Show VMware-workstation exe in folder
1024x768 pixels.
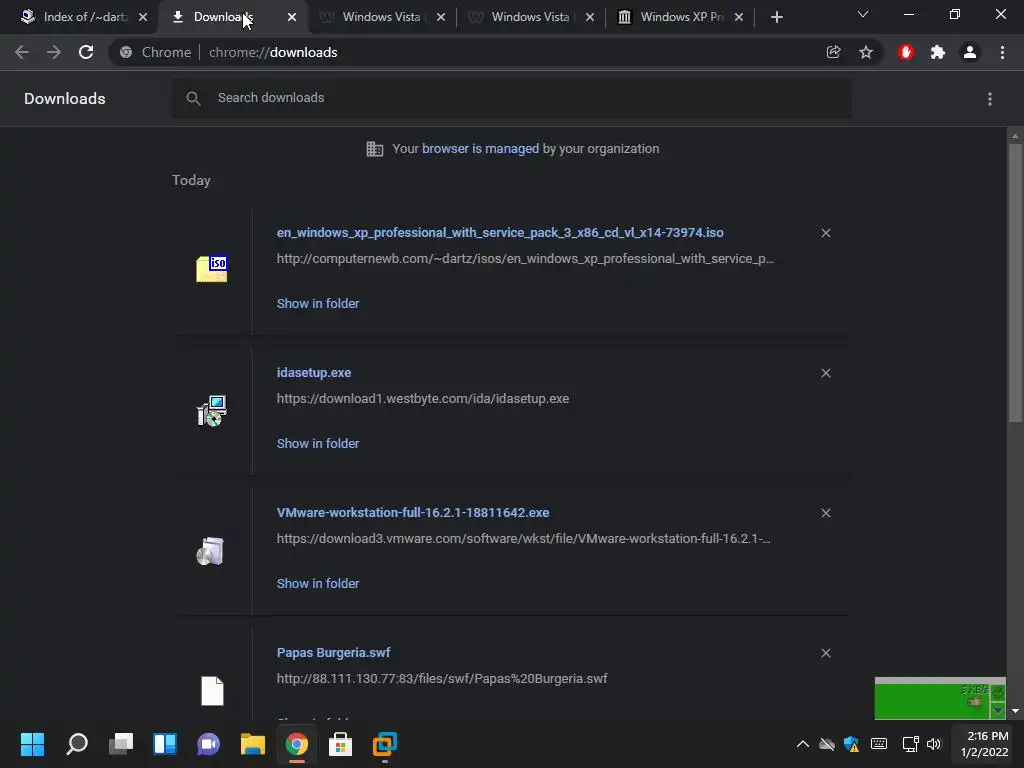coord(318,584)
